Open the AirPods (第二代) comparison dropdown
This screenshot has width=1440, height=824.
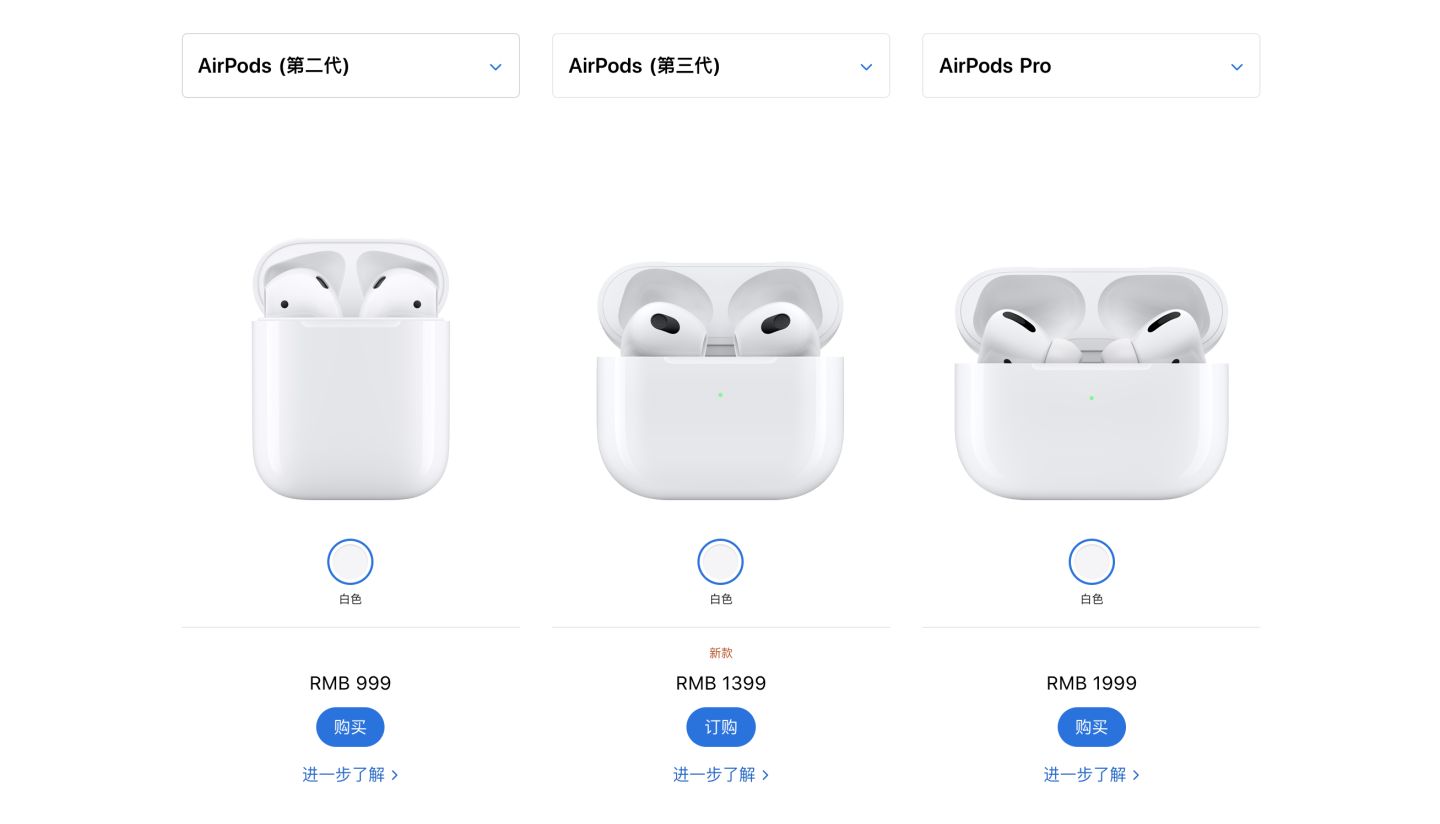pos(351,65)
